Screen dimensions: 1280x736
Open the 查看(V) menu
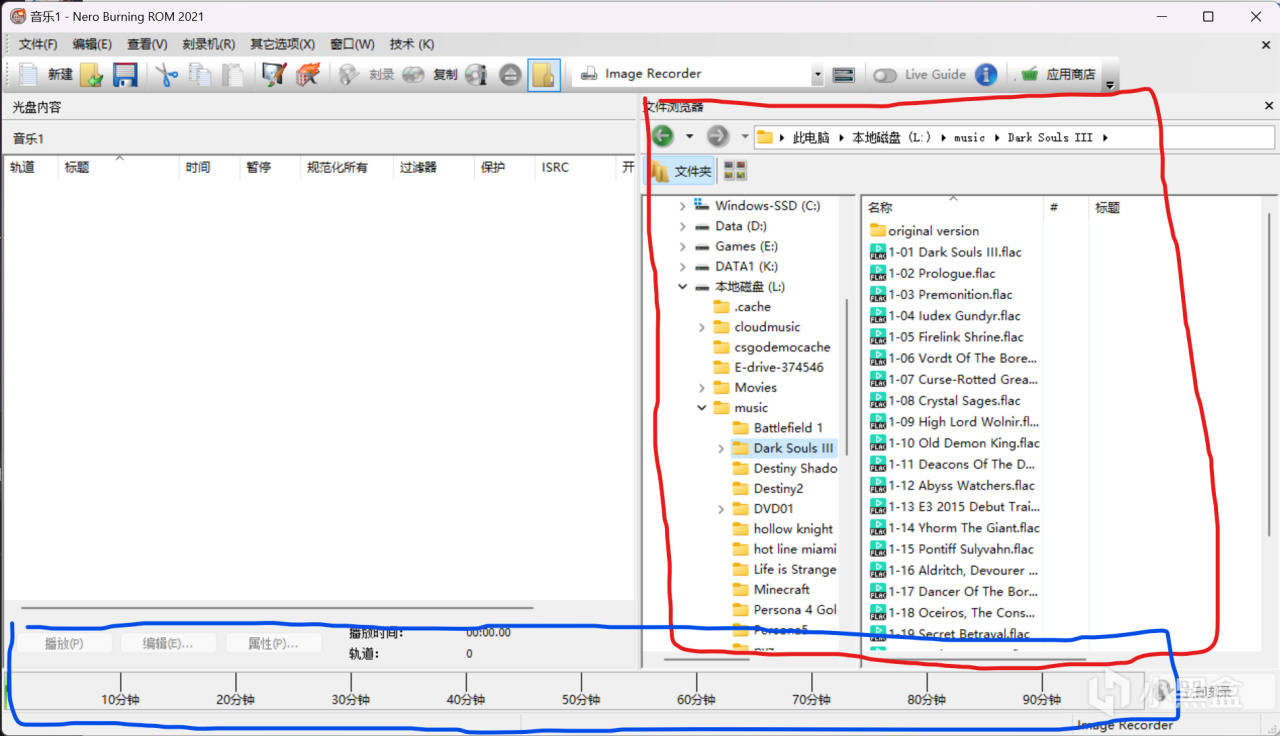147,44
